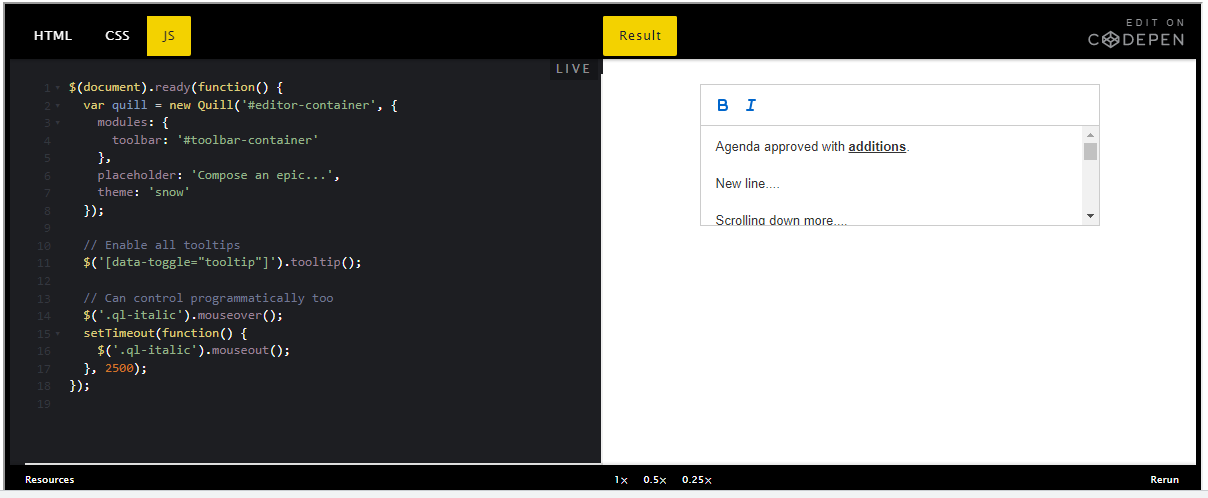This screenshot has height=498, width=1208.
Task: Click line number 10 in the gutter
Action: pyautogui.click(x=43, y=245)
